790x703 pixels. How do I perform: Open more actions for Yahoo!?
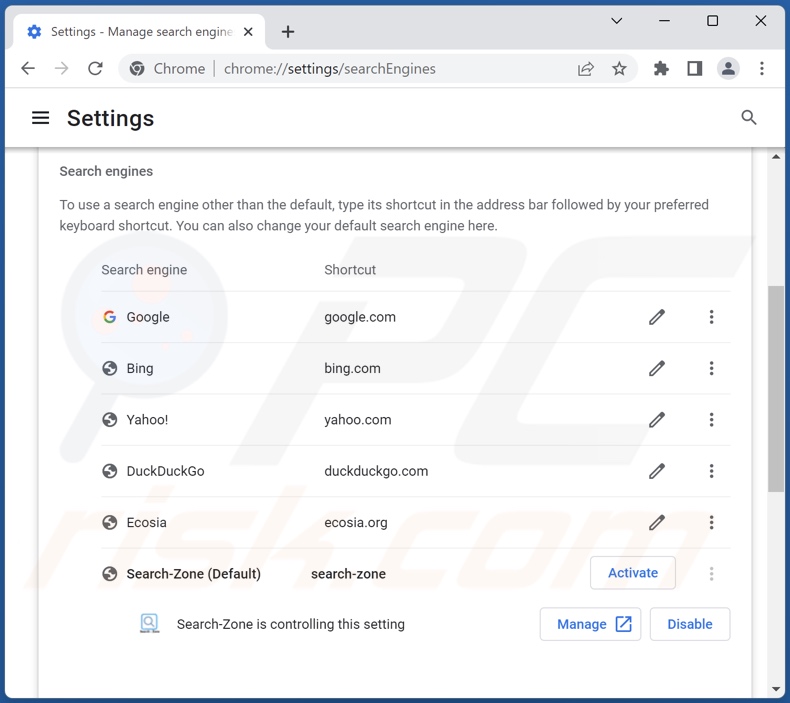tap(711, 420)
